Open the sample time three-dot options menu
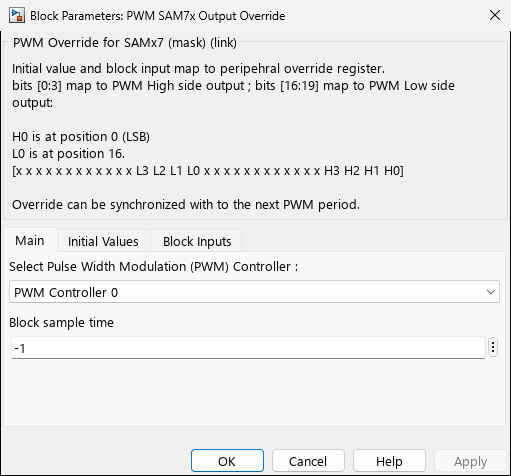The height and width of the screenshot is (476, 511). [493, 348]
